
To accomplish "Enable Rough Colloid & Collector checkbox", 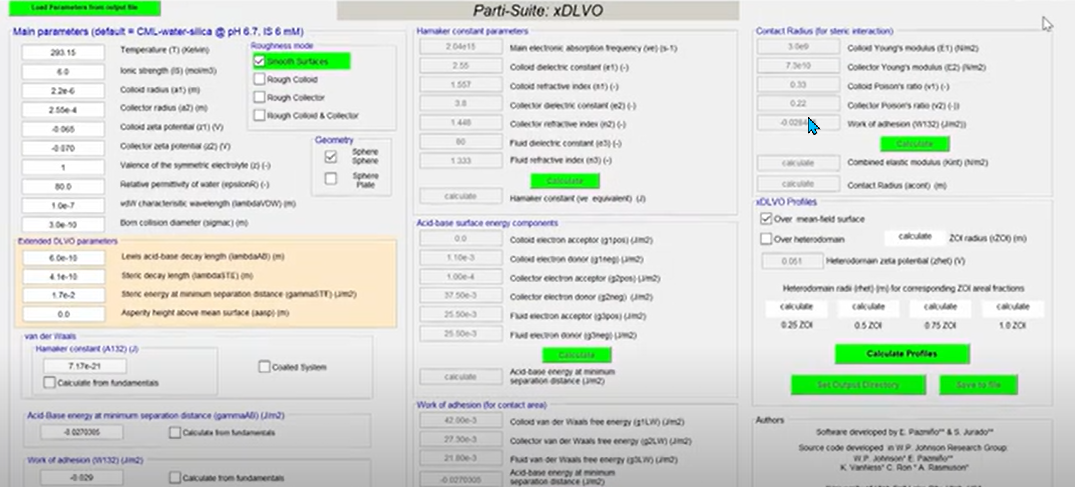I will pos(259,115).
